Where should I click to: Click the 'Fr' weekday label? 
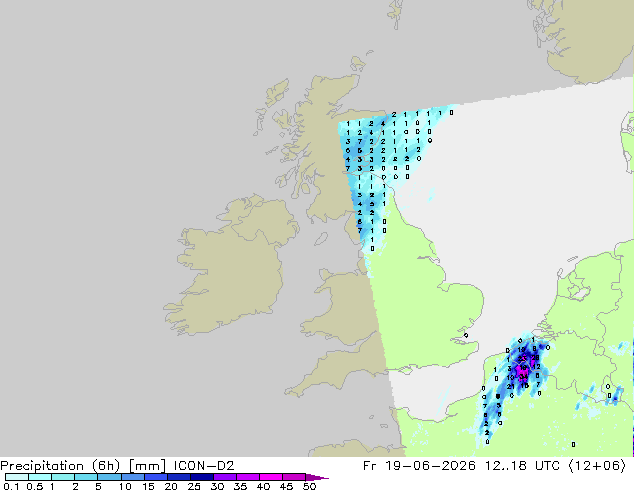tap(370, 466)
